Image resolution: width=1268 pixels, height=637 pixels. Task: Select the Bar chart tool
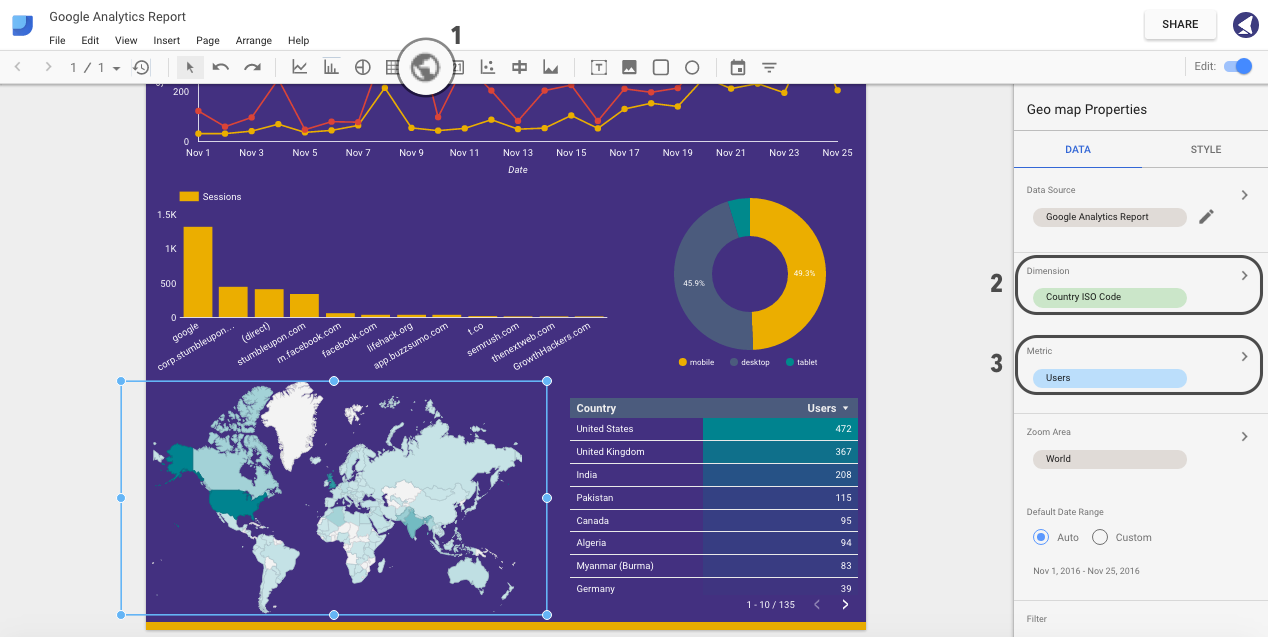pos(330,67)
